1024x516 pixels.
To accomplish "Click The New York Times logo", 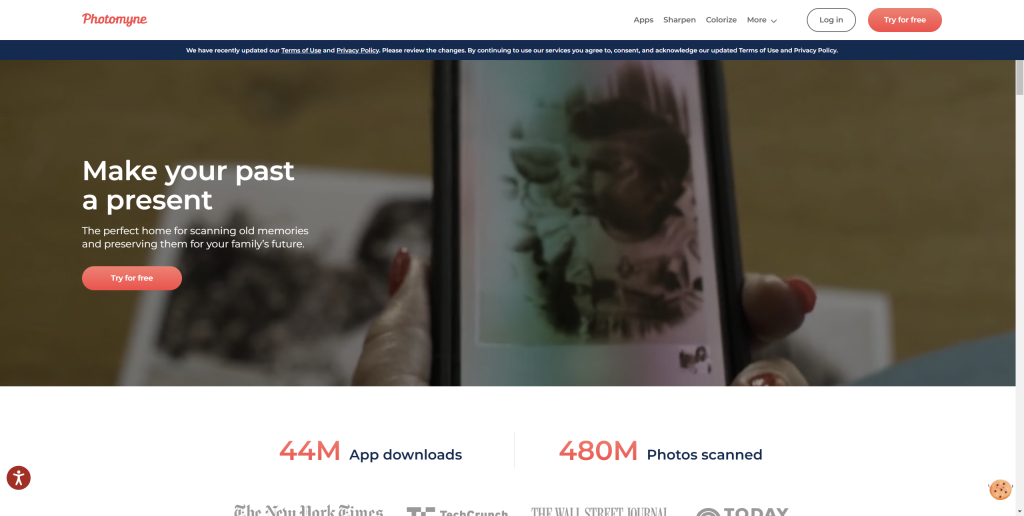I will tap(308, 510).
